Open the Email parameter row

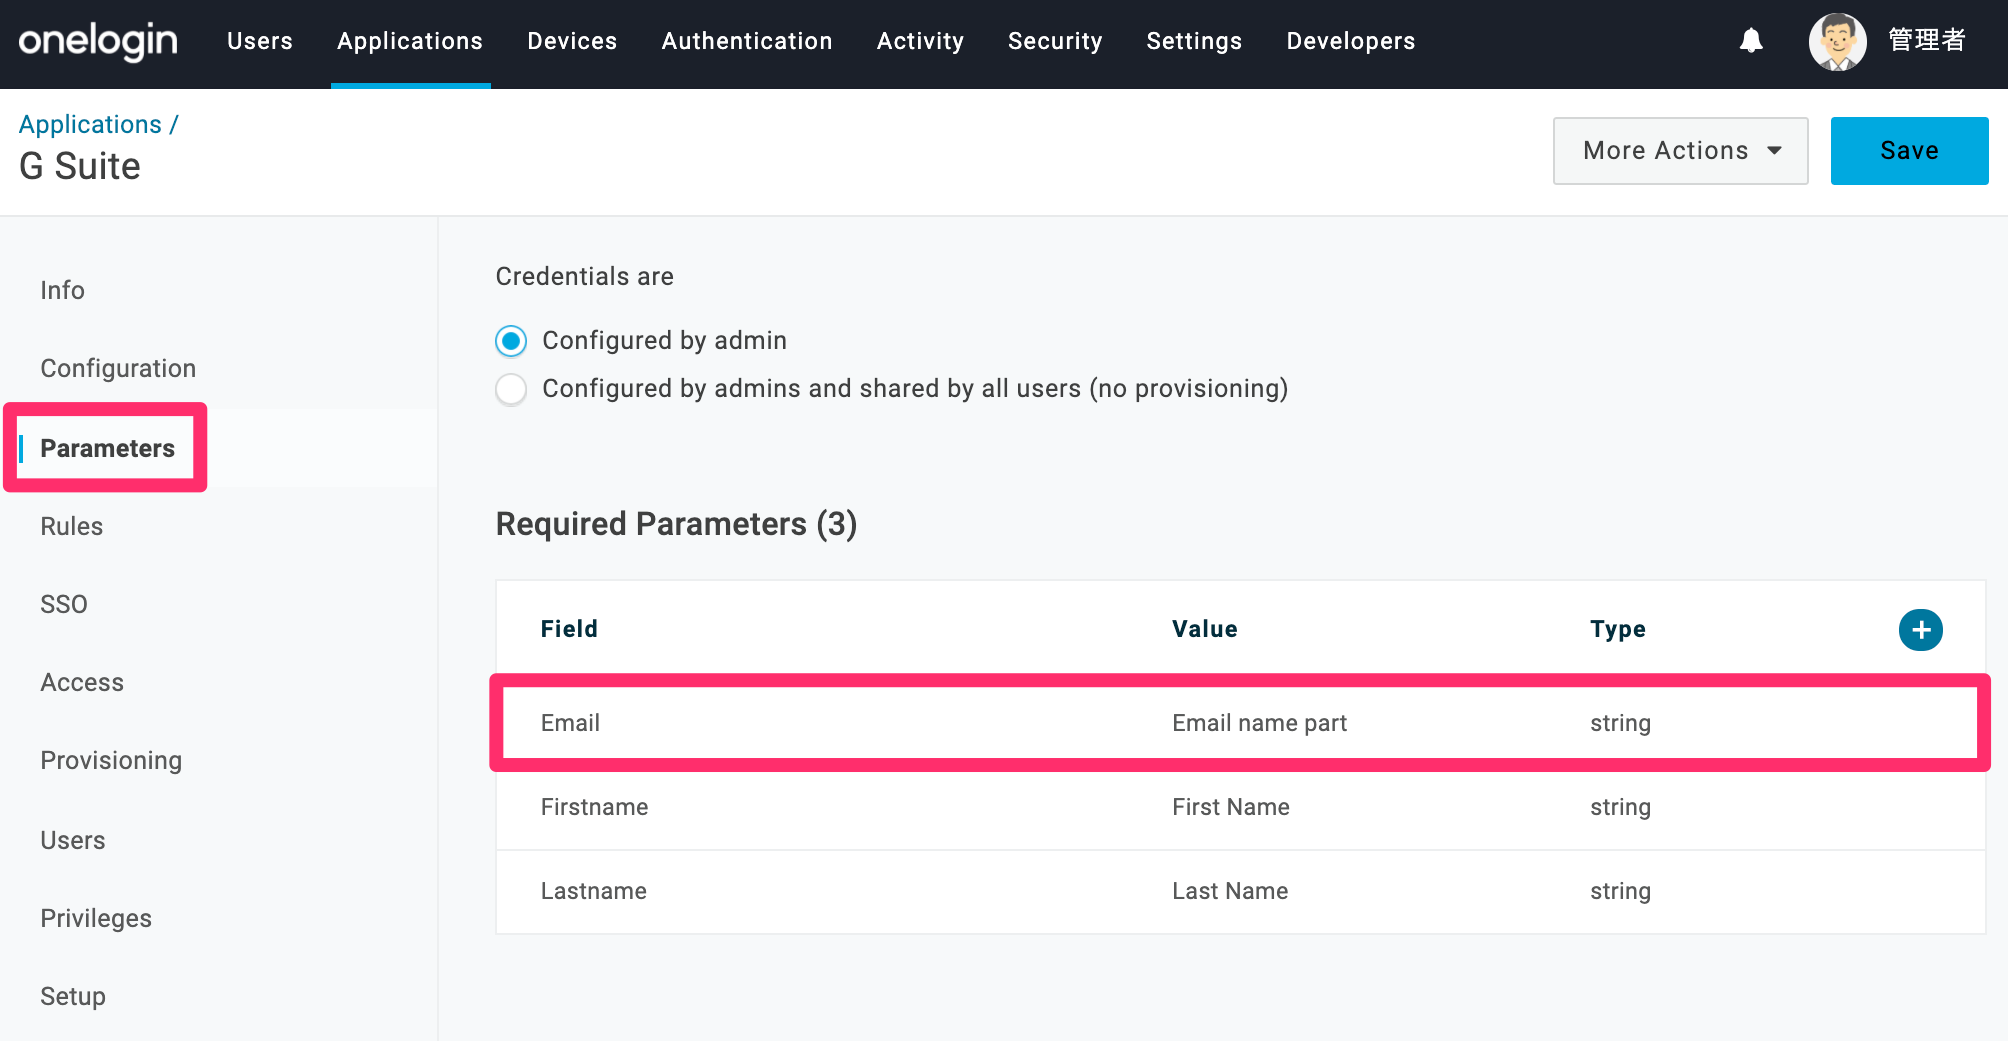point(1240,723)
